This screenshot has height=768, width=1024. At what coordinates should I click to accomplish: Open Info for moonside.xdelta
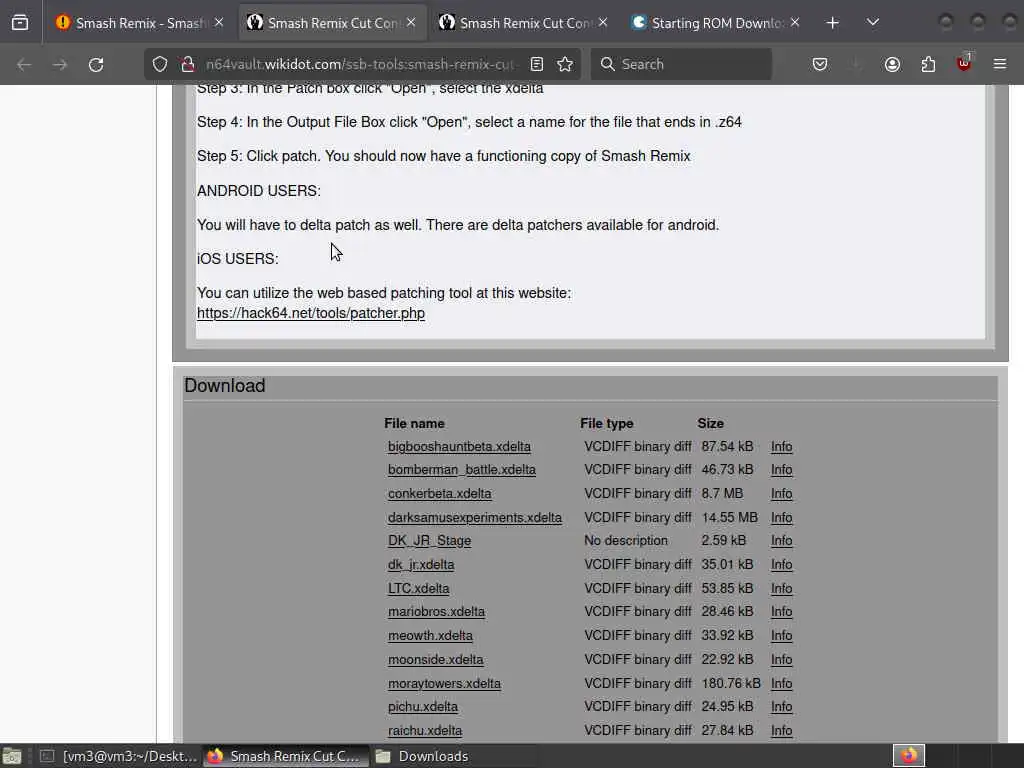point(781,660)
